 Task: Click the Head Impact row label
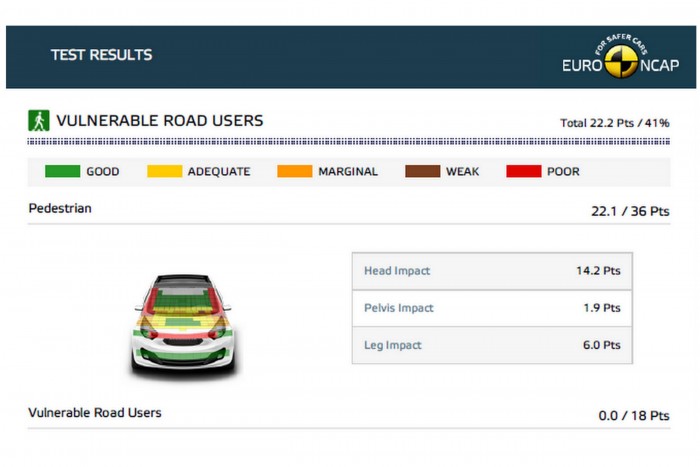397,271
